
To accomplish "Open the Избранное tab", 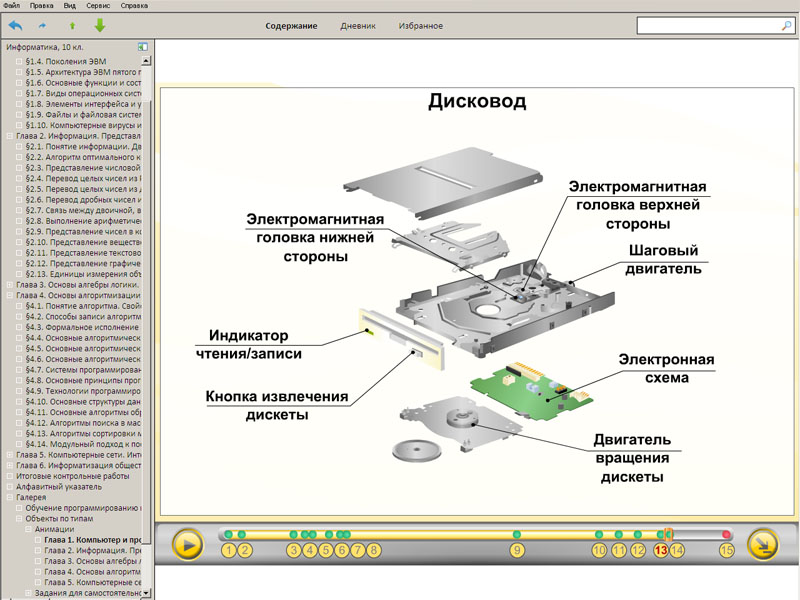I will (420, 26).
